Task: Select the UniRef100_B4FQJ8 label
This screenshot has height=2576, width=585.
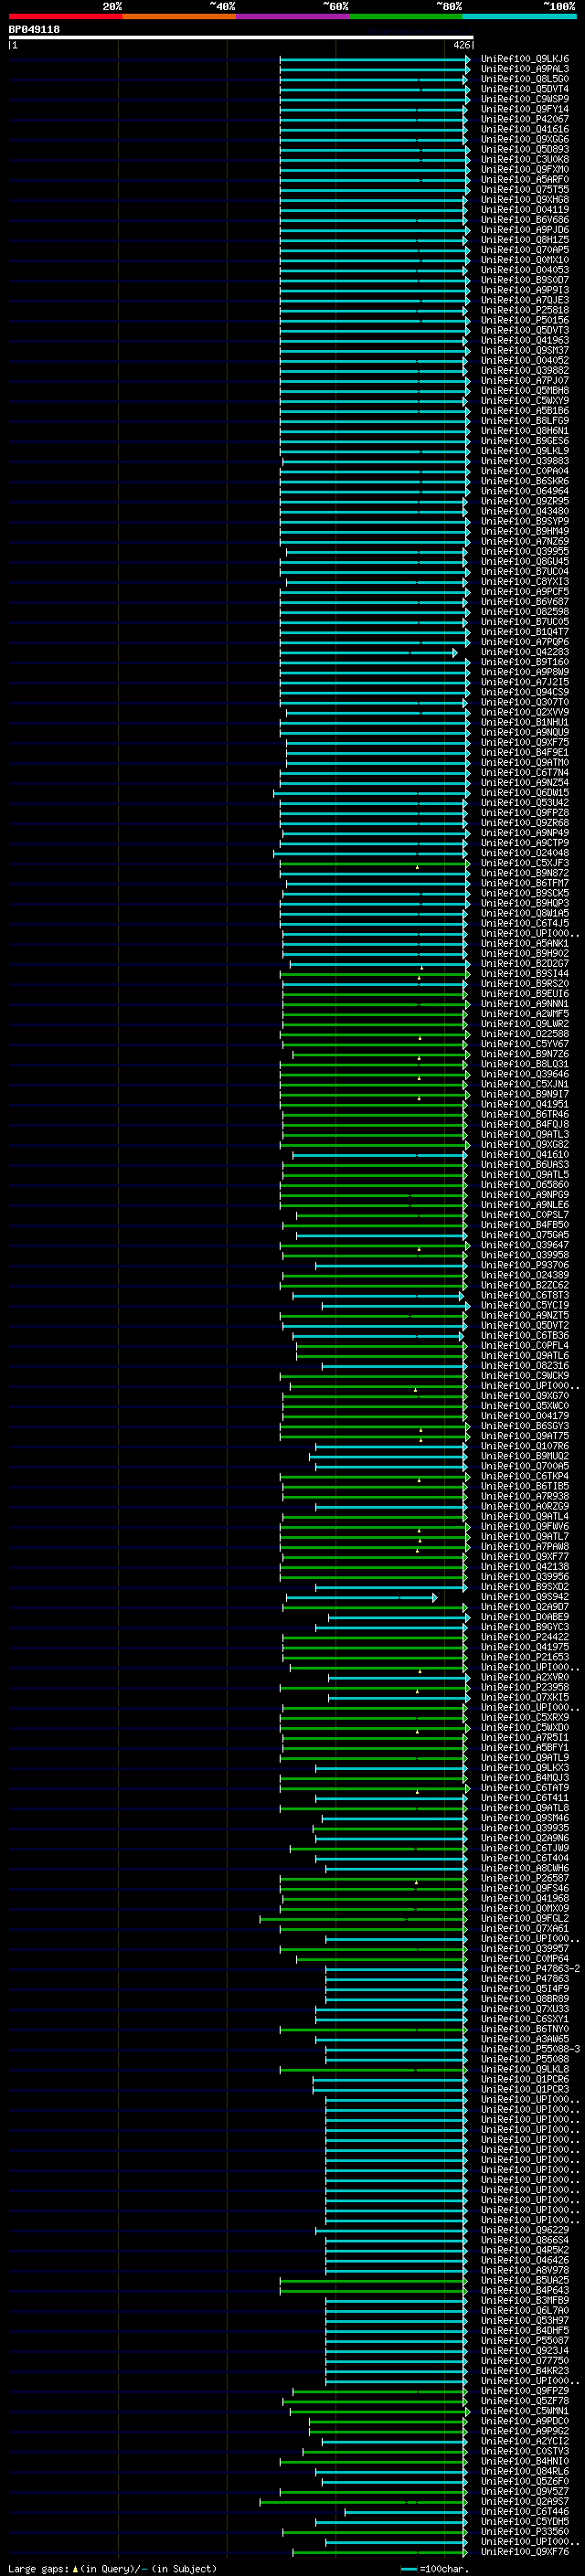Action: [x=525, y=1124]
